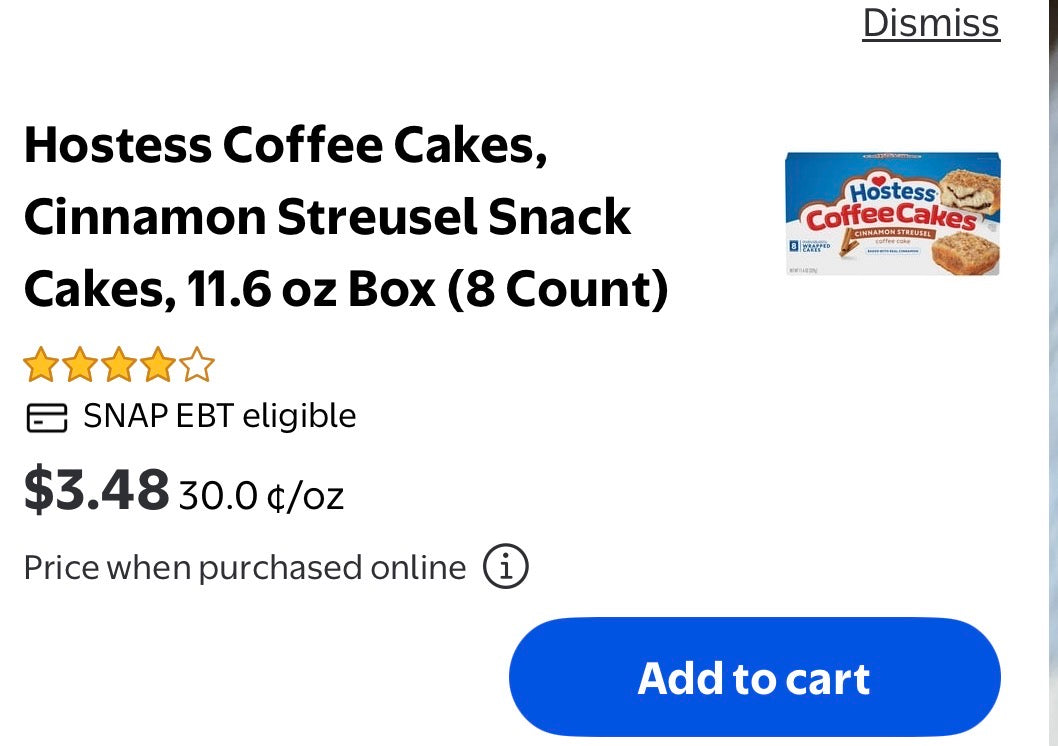Click the $3.48 price text
The image size is (1058, 746).
95,488
